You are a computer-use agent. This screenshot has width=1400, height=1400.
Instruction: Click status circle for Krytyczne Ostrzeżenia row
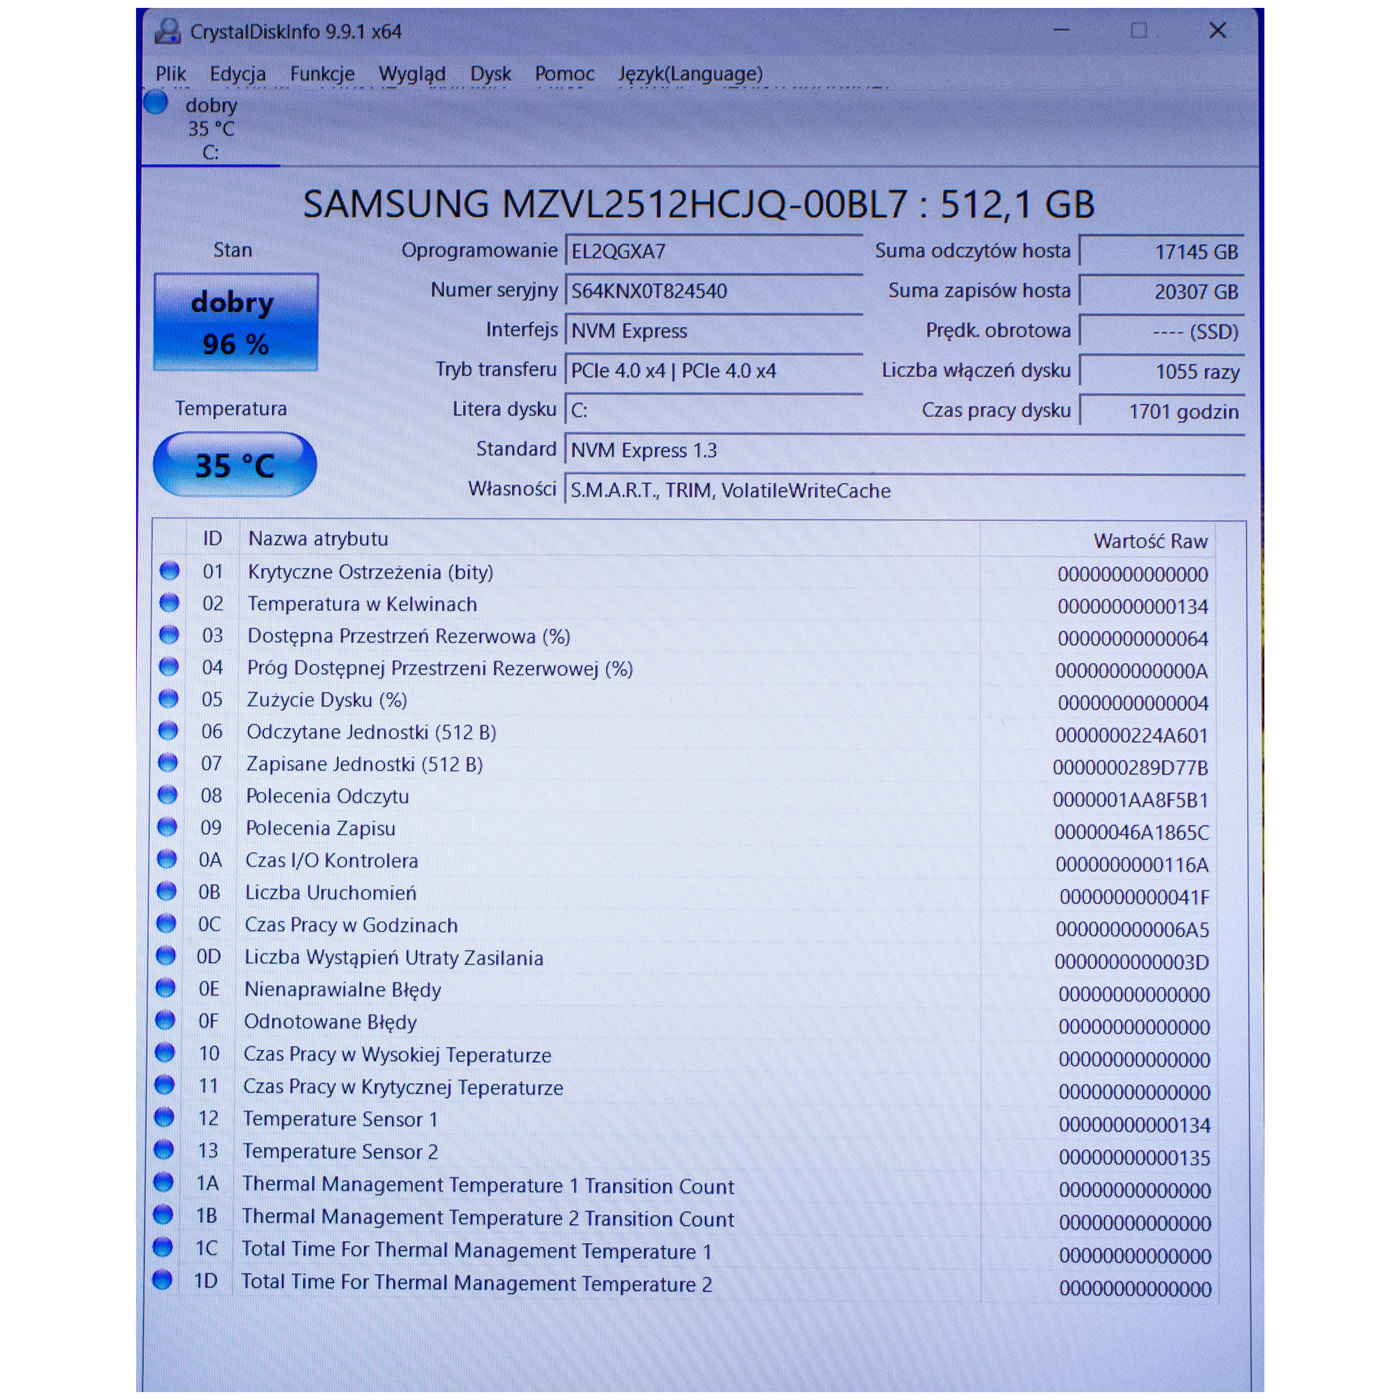169,571
